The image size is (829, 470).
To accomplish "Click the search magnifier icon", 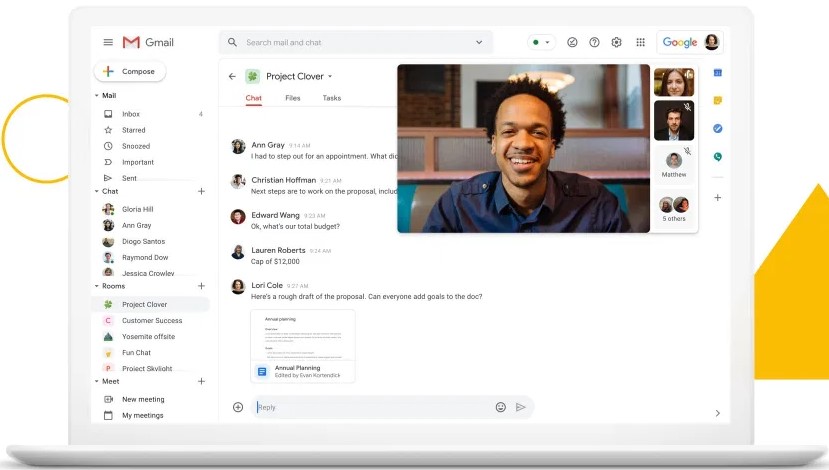I will click(x=232, y=42).
